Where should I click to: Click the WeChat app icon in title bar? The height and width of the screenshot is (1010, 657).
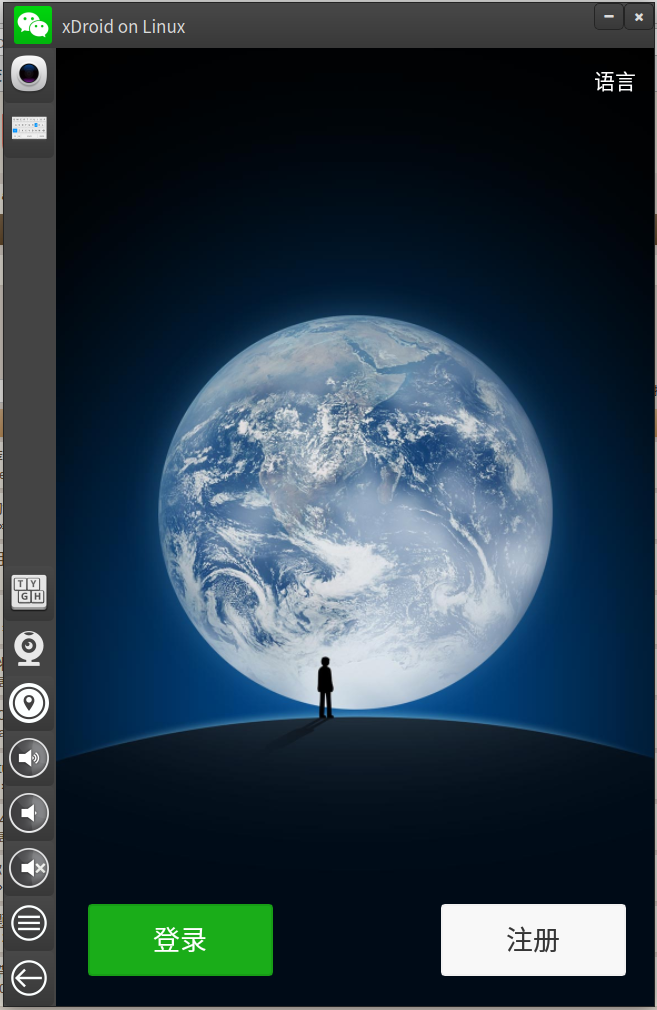pyautogui.click(x=32, y=25)
